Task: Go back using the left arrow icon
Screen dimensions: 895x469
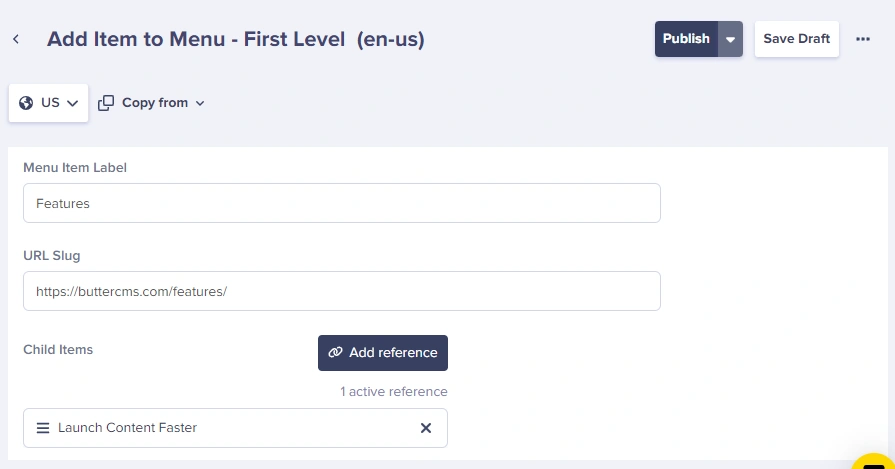Action: tap(16, 39)
